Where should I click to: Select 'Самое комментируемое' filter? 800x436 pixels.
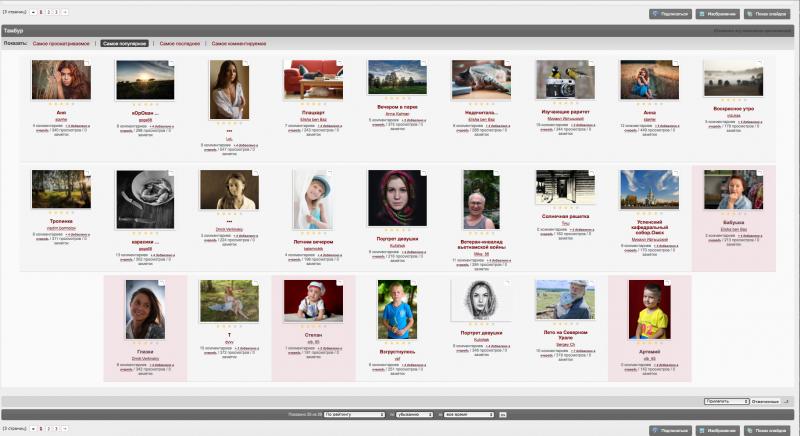click(239, 43)
